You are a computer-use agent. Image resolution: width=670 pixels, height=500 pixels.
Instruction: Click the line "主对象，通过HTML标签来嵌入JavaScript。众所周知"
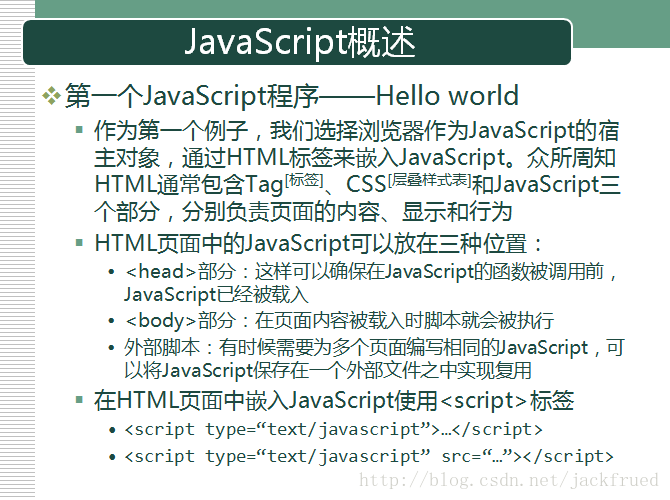355,158
